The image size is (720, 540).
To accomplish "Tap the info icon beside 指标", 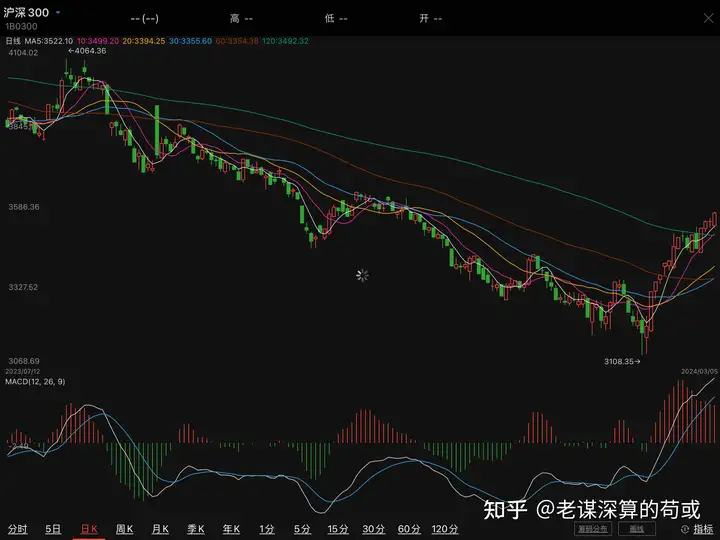I will [685, 529].
